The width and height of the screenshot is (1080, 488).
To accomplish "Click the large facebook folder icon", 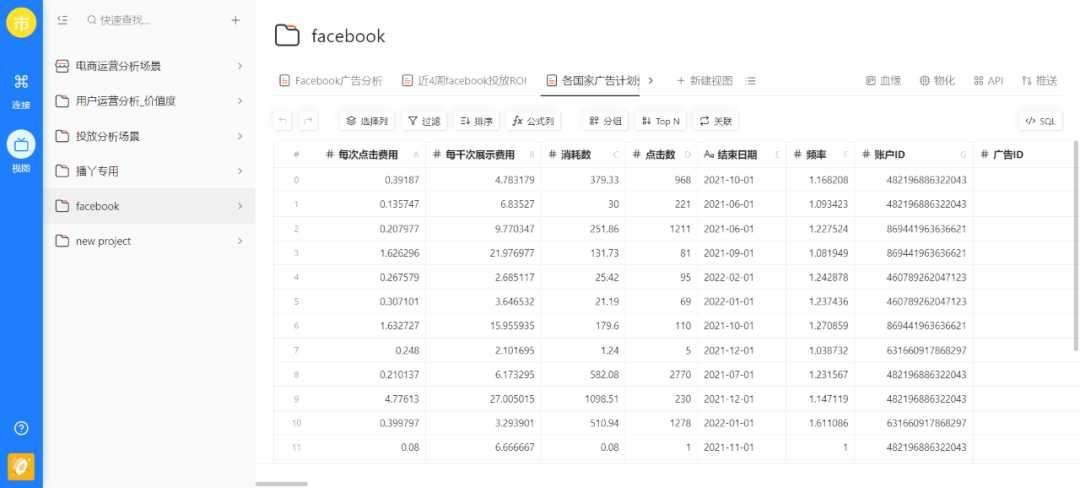I will click(287, 36).
